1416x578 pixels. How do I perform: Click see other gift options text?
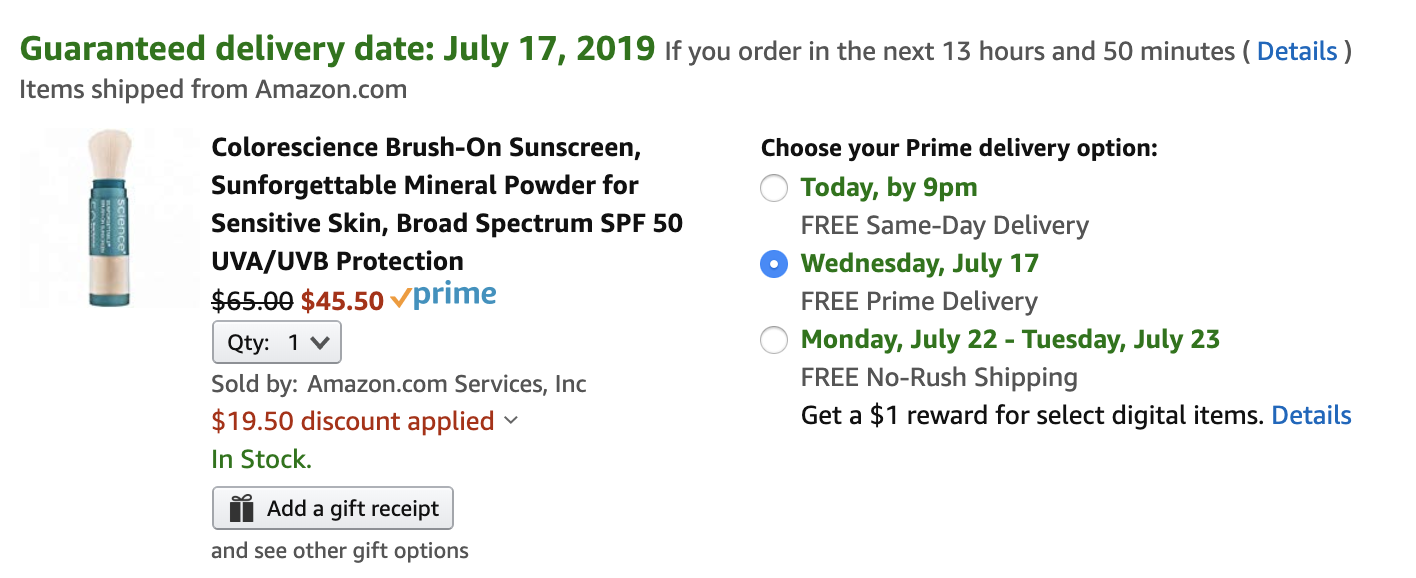pyautogui.click(x=339, y=551)
